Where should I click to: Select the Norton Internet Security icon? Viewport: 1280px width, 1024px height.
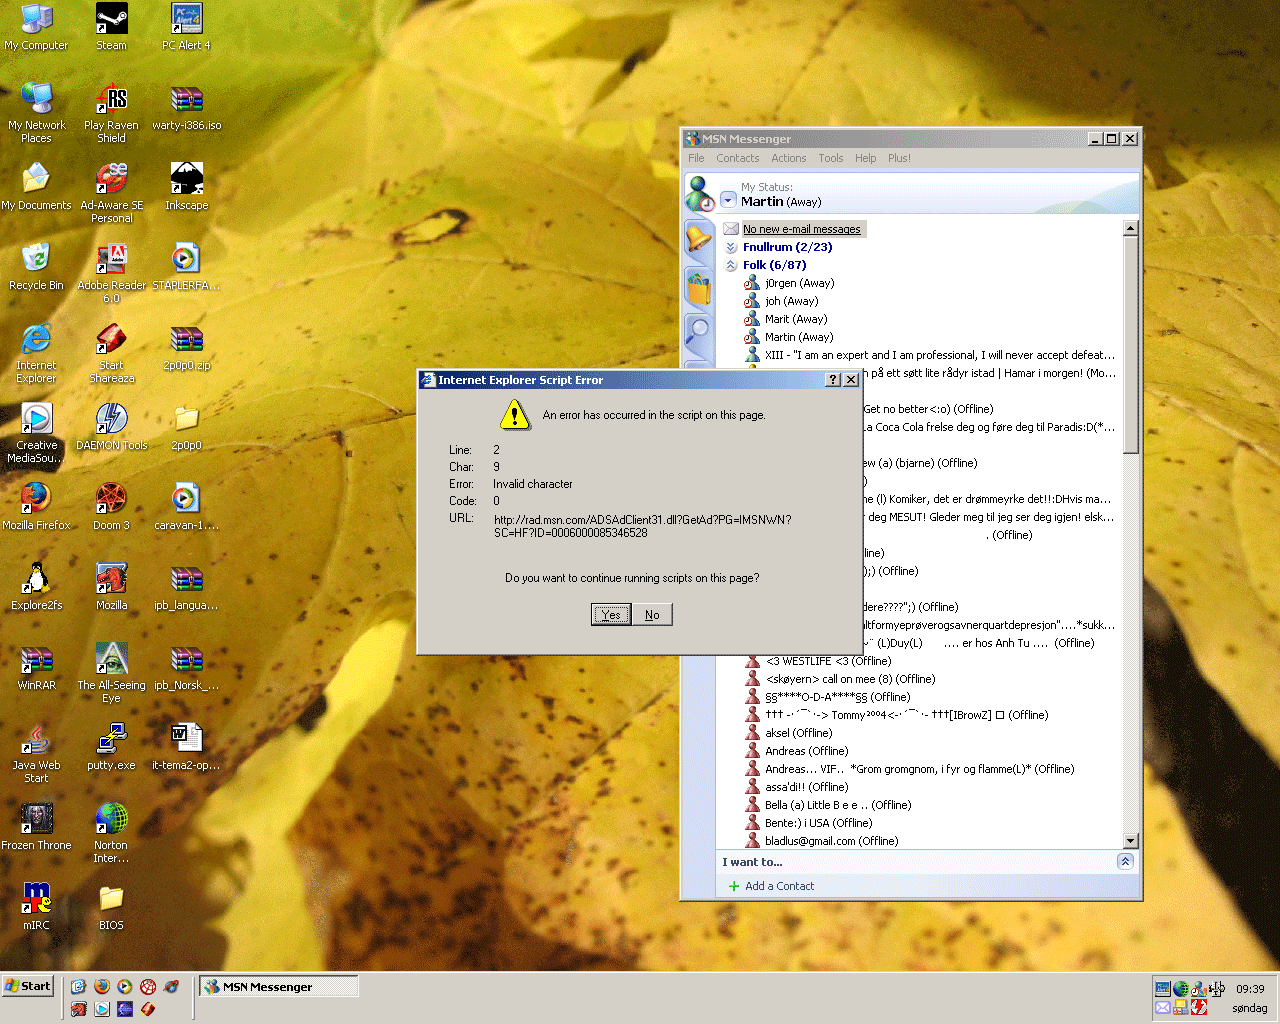point(111,833)
